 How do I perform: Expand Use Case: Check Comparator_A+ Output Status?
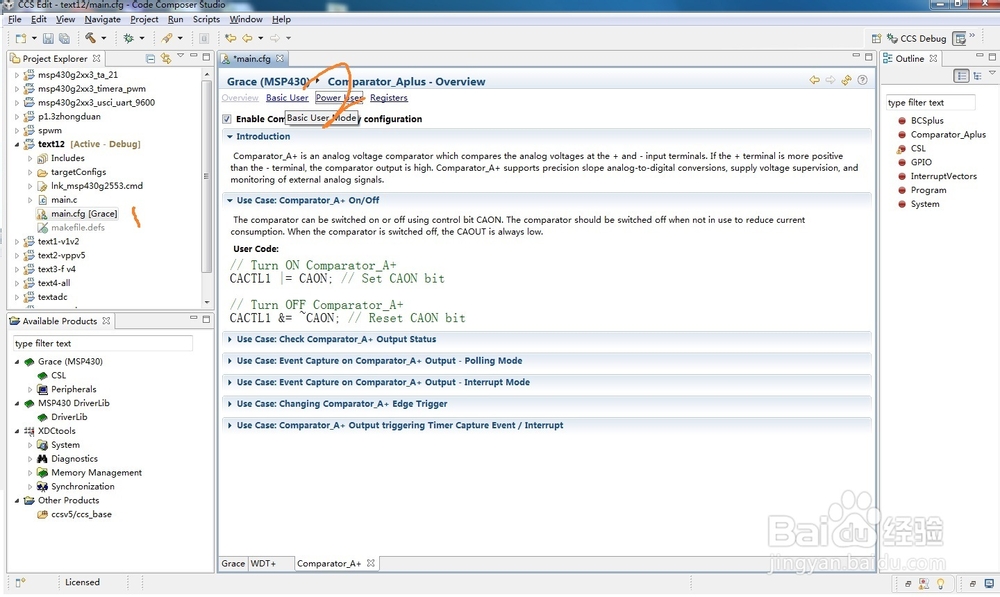(230, 339)
